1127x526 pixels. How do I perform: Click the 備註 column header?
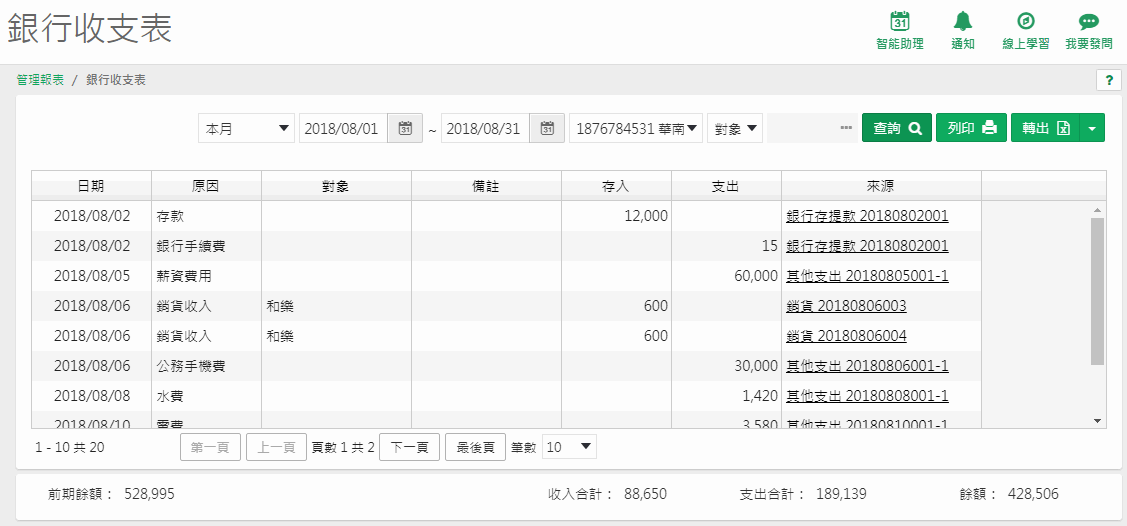(x=486, y=186)
